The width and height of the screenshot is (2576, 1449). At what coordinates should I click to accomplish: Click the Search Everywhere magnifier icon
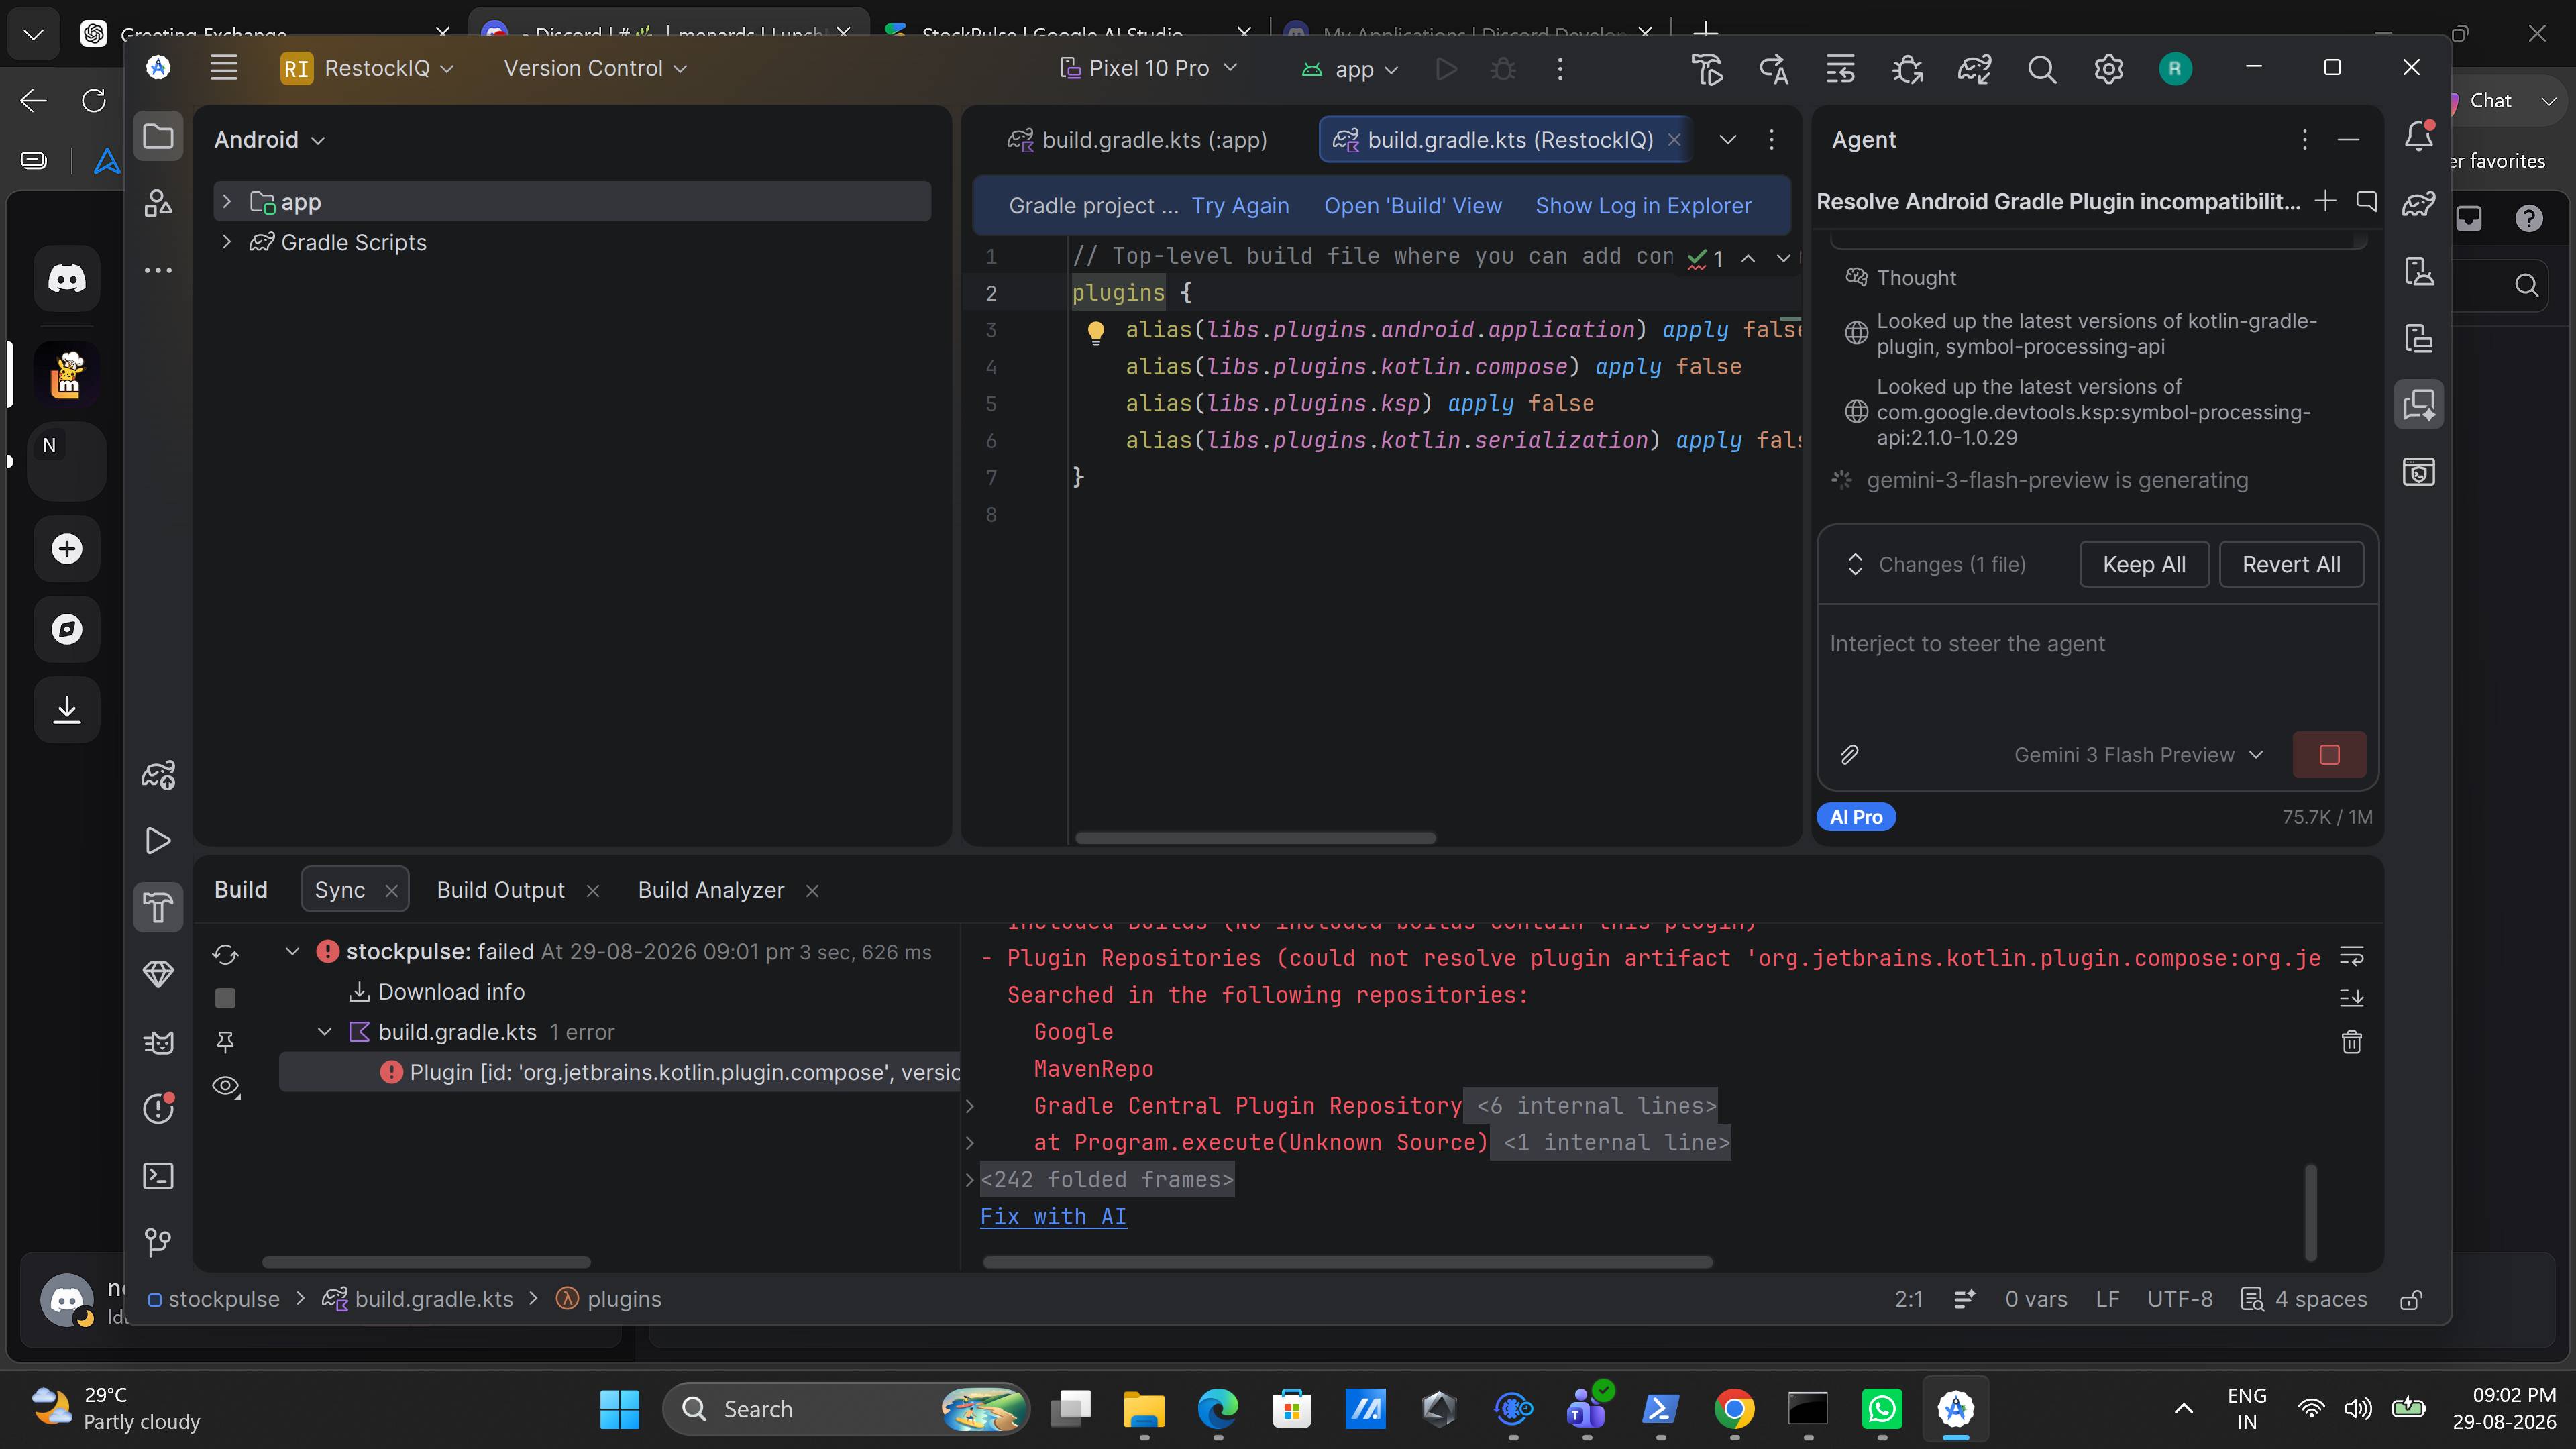pos(2041,69)
